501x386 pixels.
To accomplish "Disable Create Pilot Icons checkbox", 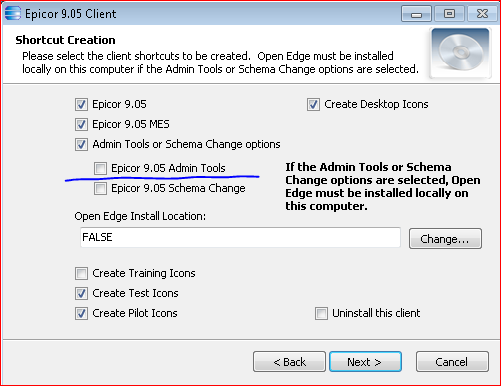I will 81,313.
